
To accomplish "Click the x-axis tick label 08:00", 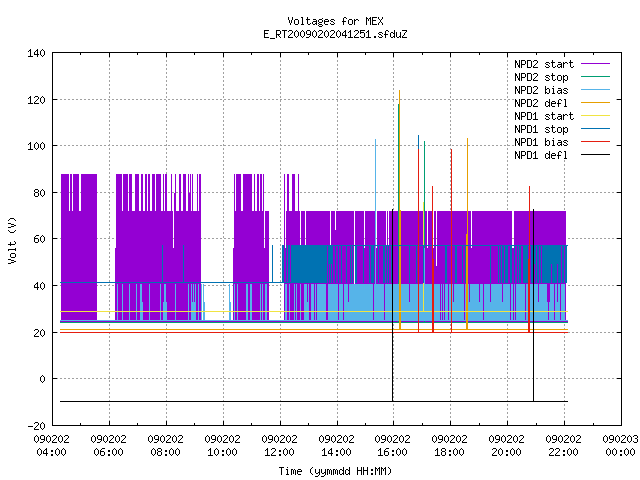I will tap(165, 452).
